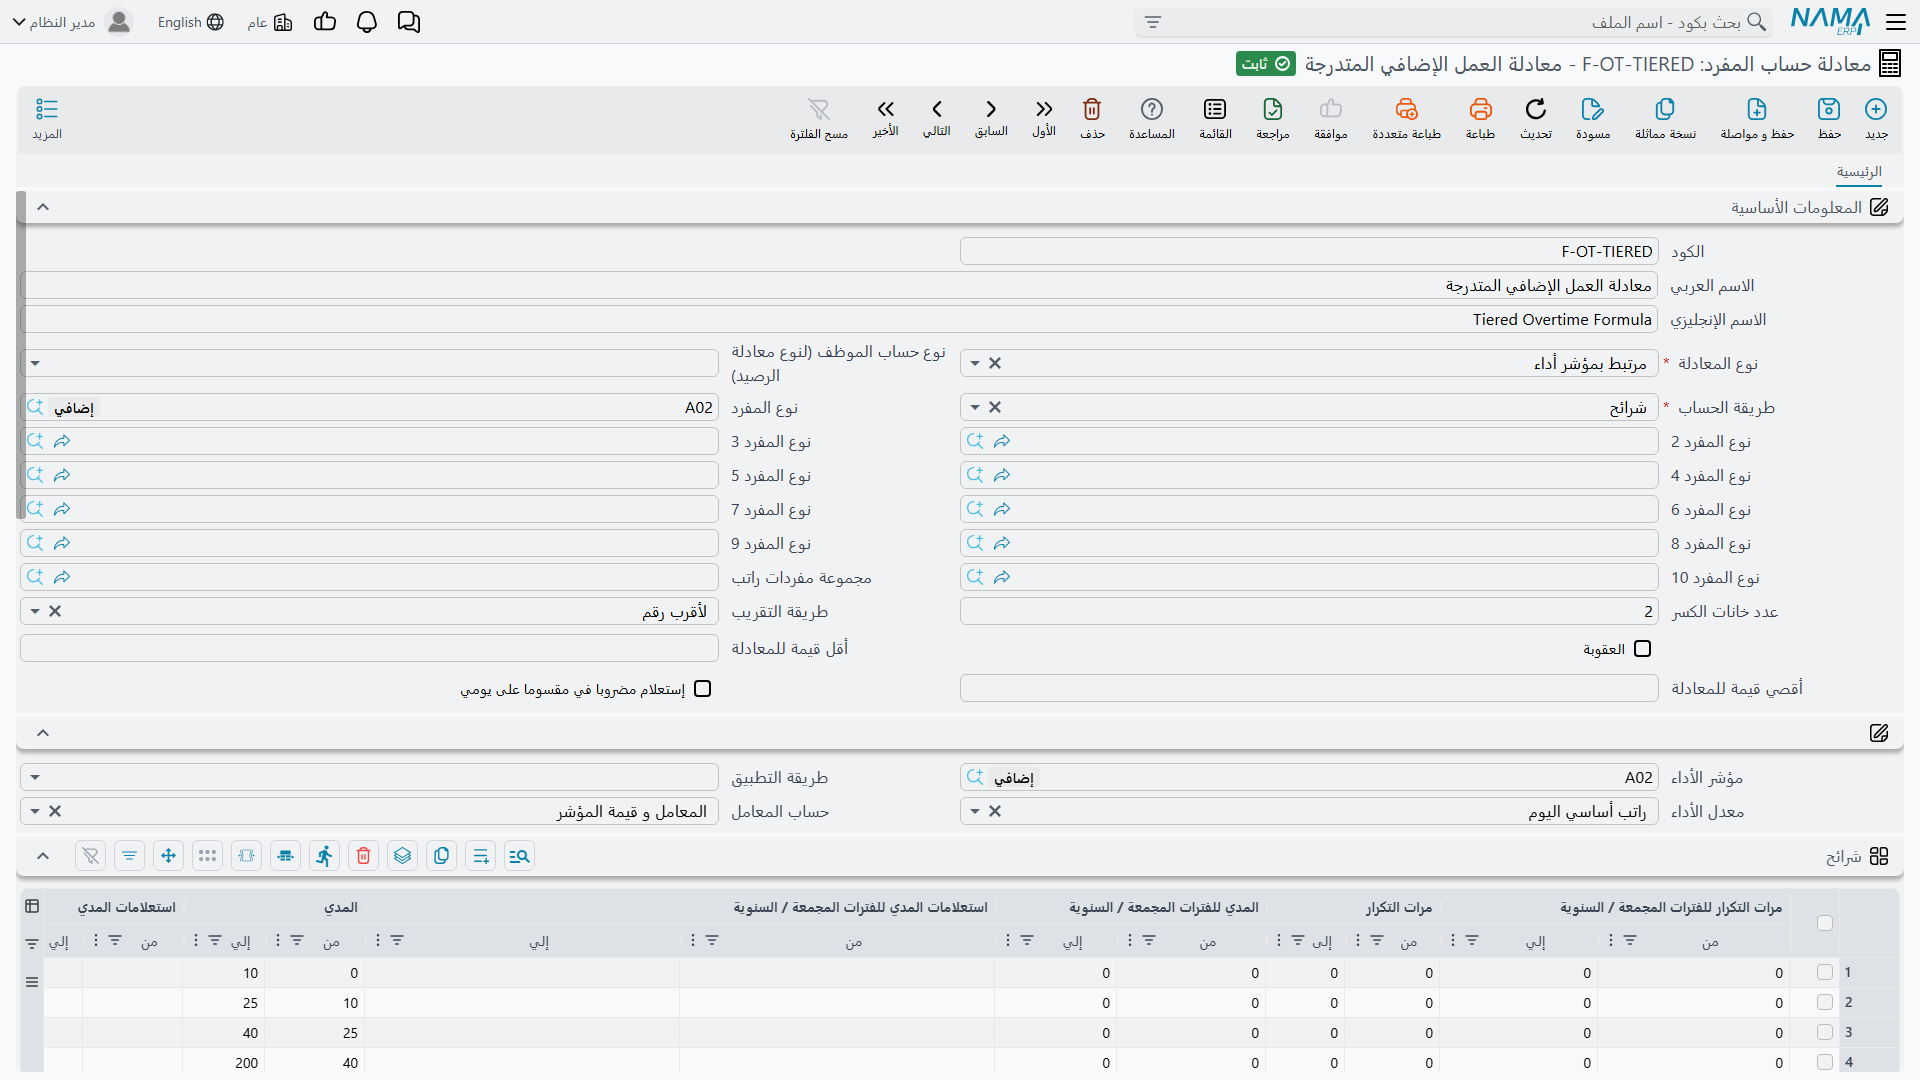
Task: Toggle إستعلام مضروبا في مقسوما على يومي checkbox
Action: click(x=703, y=689)
